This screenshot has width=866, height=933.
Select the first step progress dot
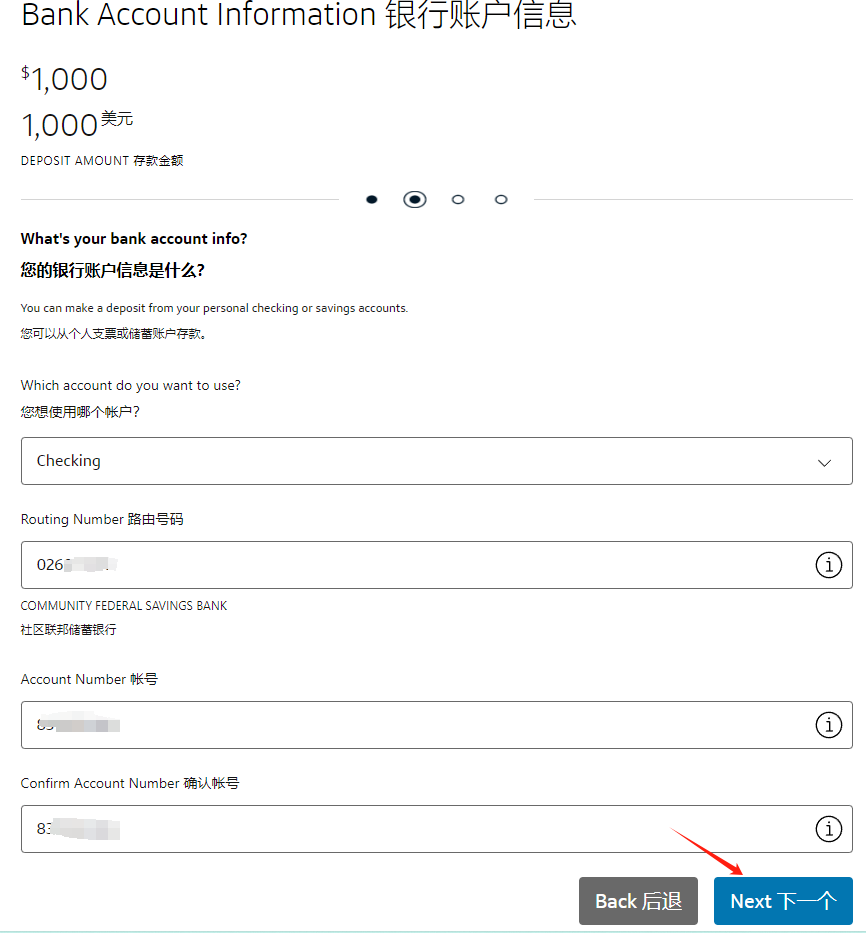[371, 199]
